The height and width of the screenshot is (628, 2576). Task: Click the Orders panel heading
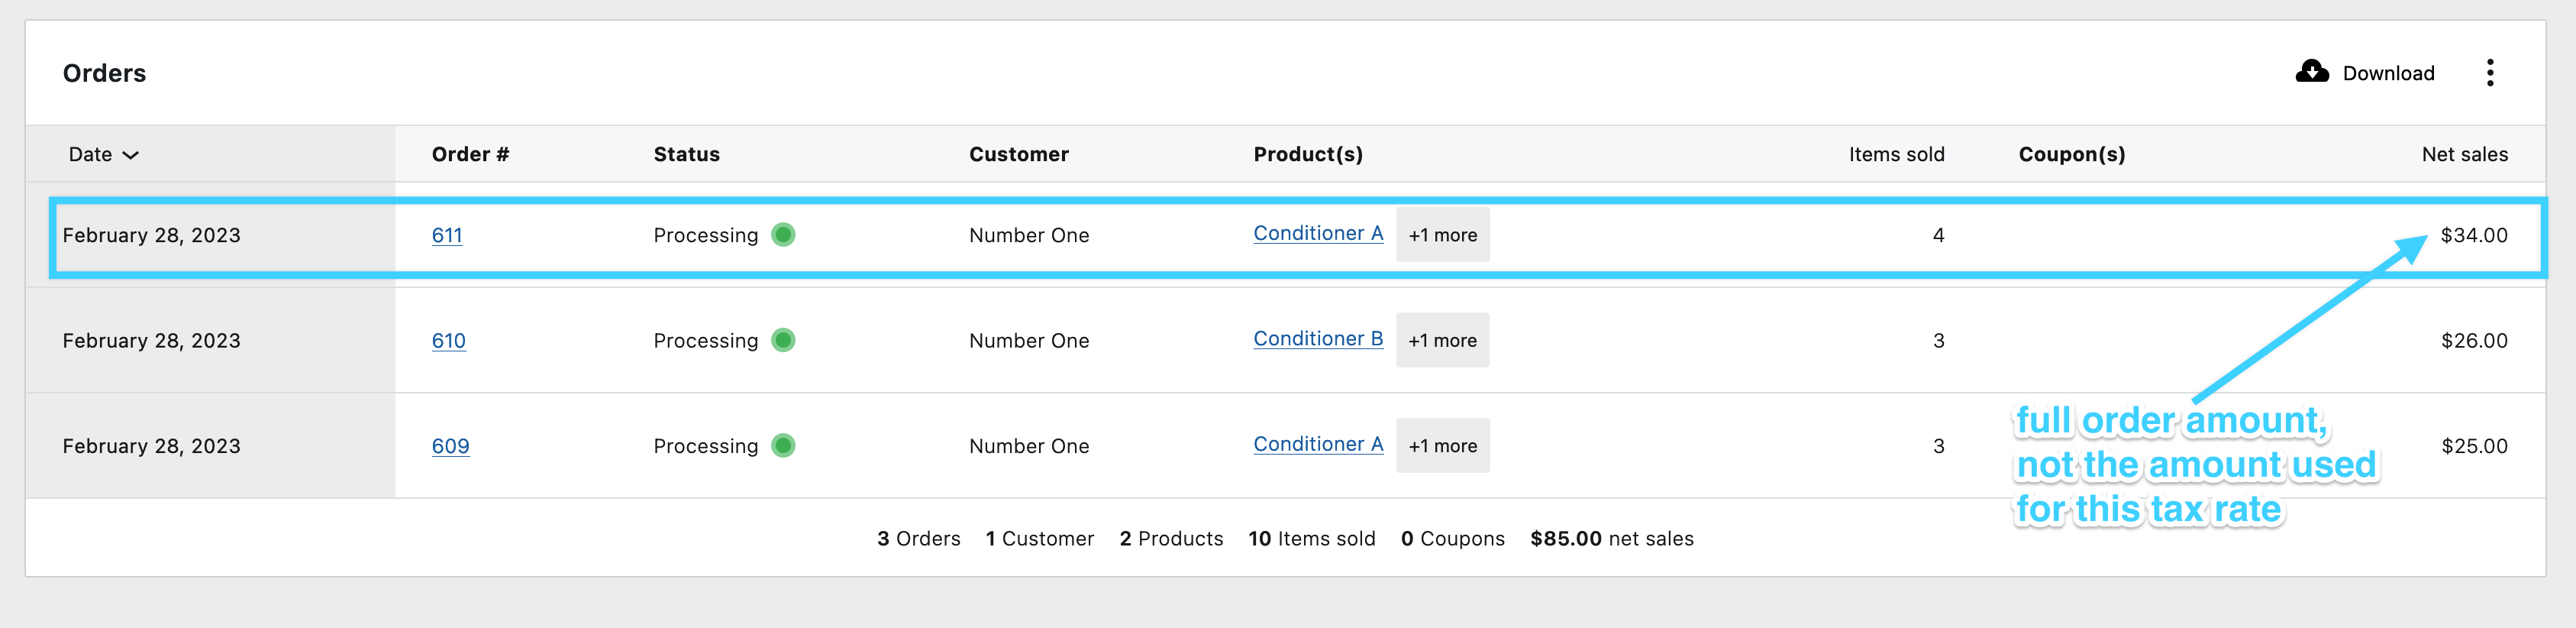(104, 72)
